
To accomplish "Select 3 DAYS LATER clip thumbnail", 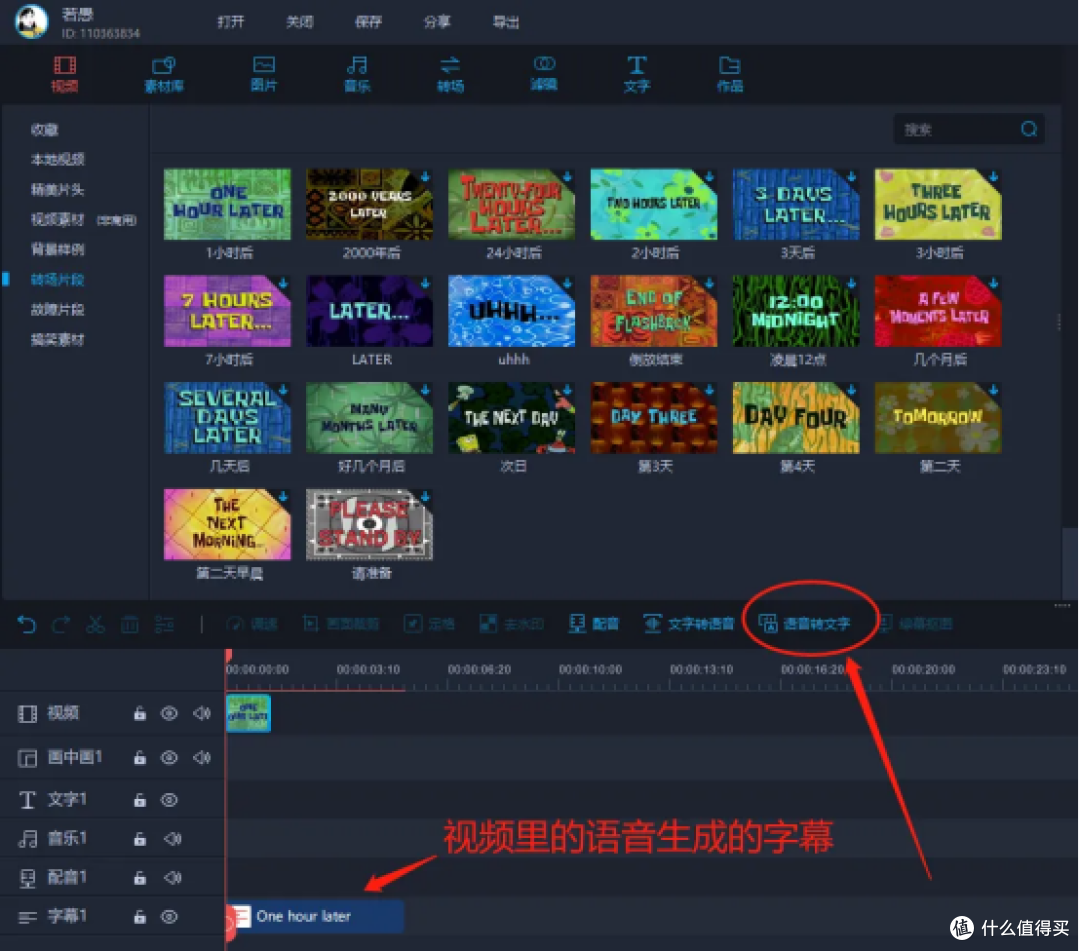I will pyautogui.click(x=796, y=205).
